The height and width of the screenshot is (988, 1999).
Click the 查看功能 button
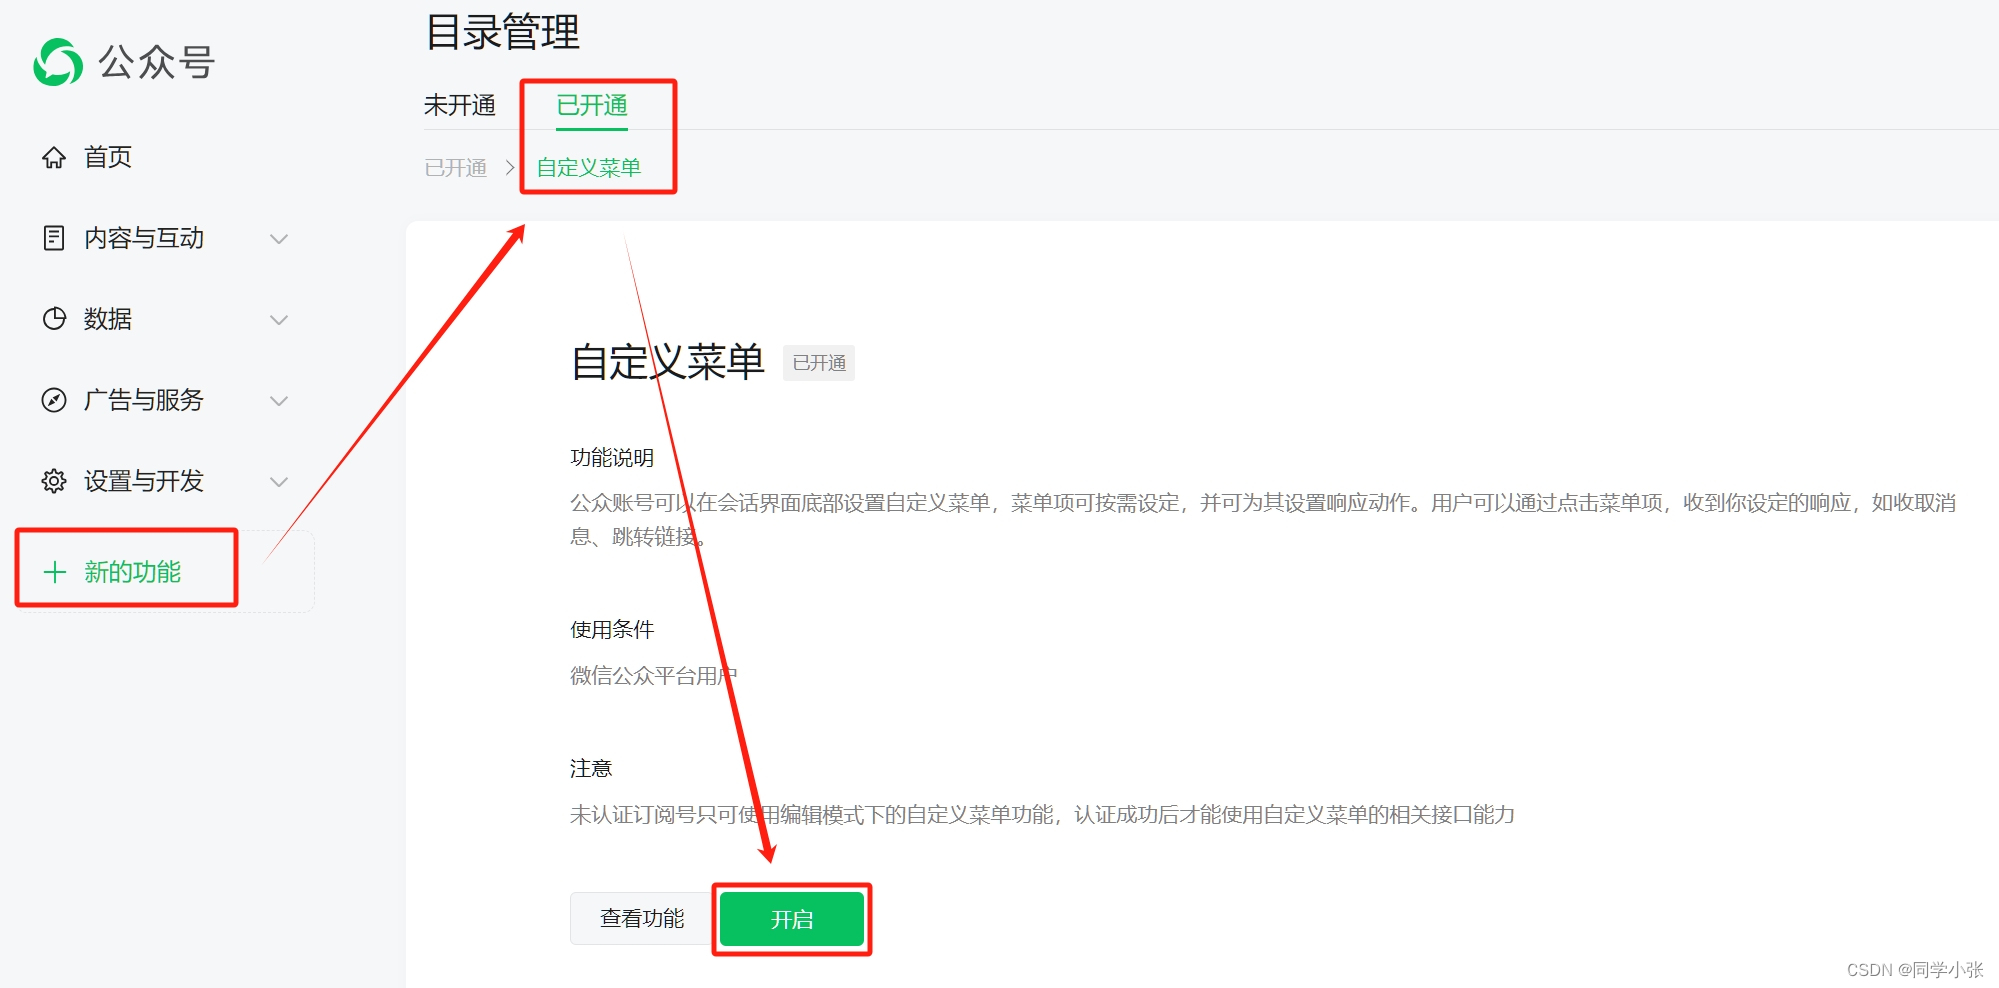(638, 918)
